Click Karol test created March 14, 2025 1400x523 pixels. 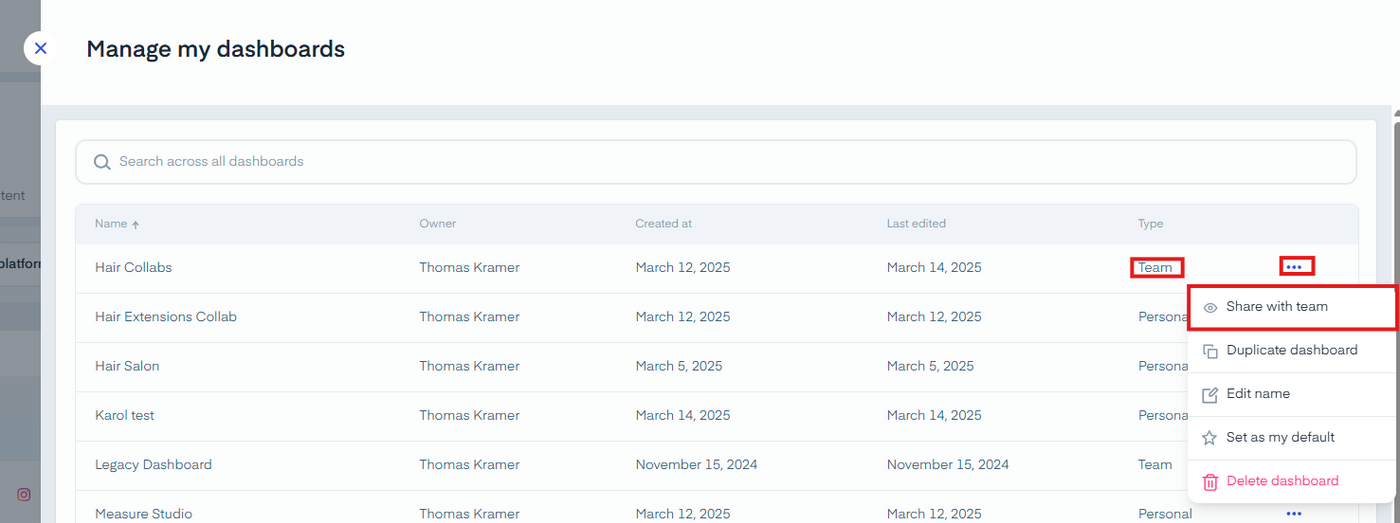tap(683, 415)
